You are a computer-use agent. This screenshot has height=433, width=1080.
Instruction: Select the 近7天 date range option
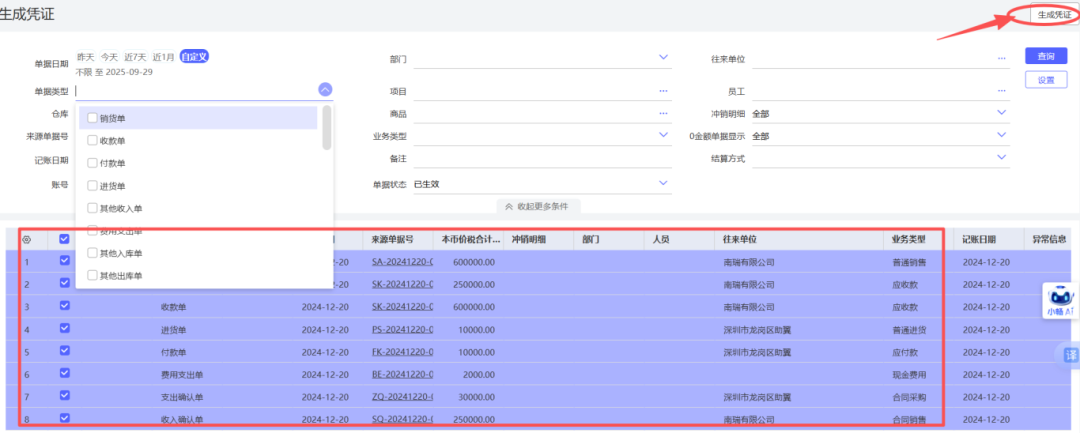[x=137, y=57]
